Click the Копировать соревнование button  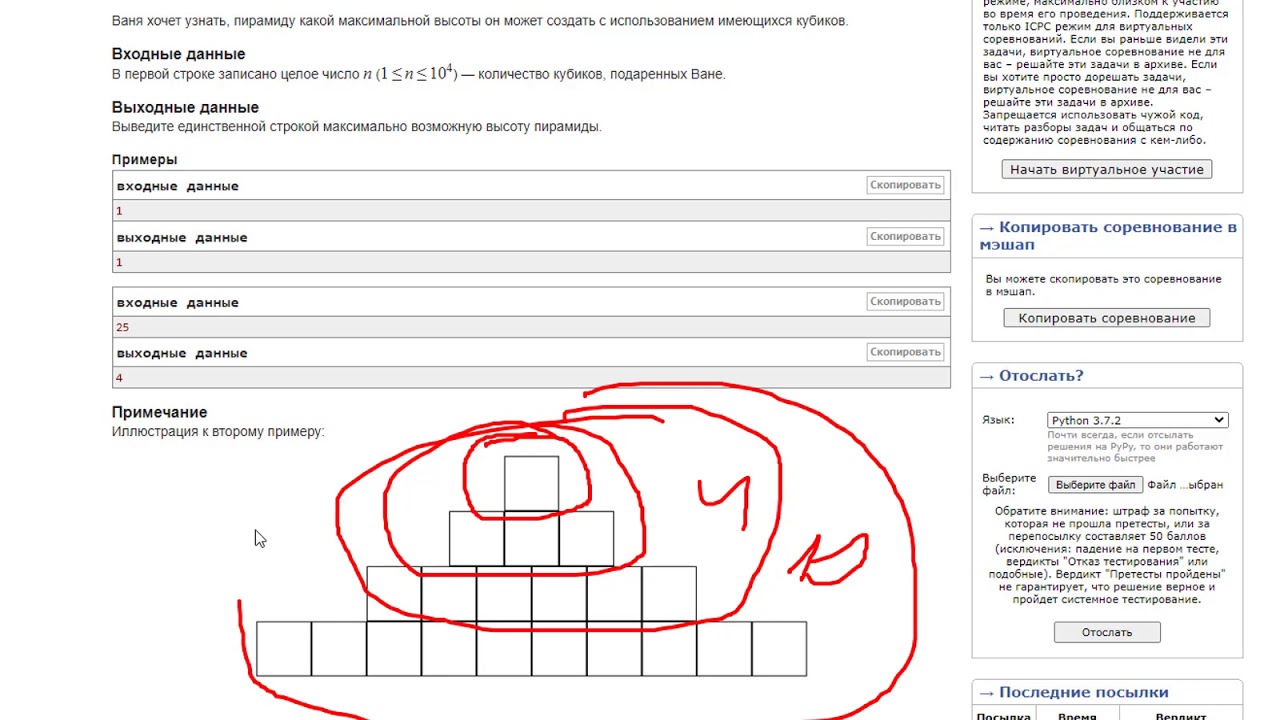coord(1106,318)
